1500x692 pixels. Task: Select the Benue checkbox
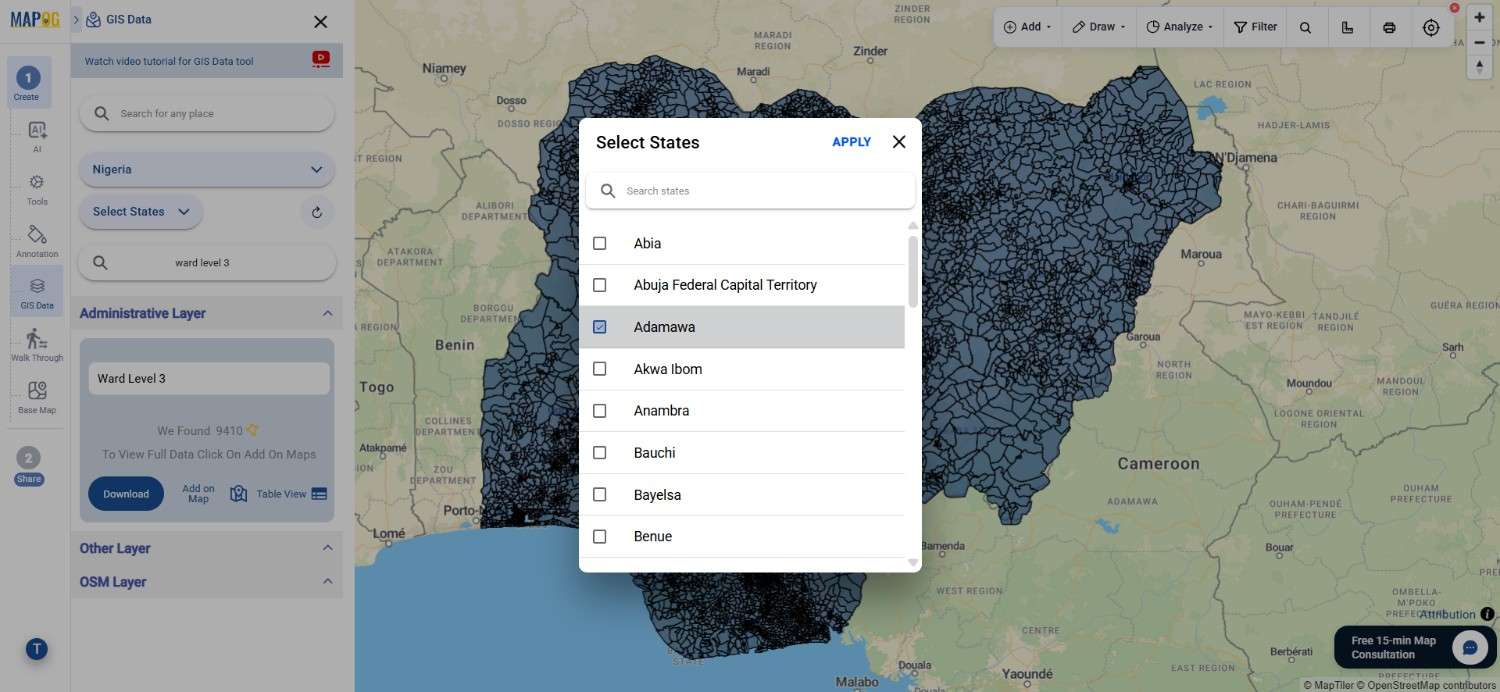(600, 537)
